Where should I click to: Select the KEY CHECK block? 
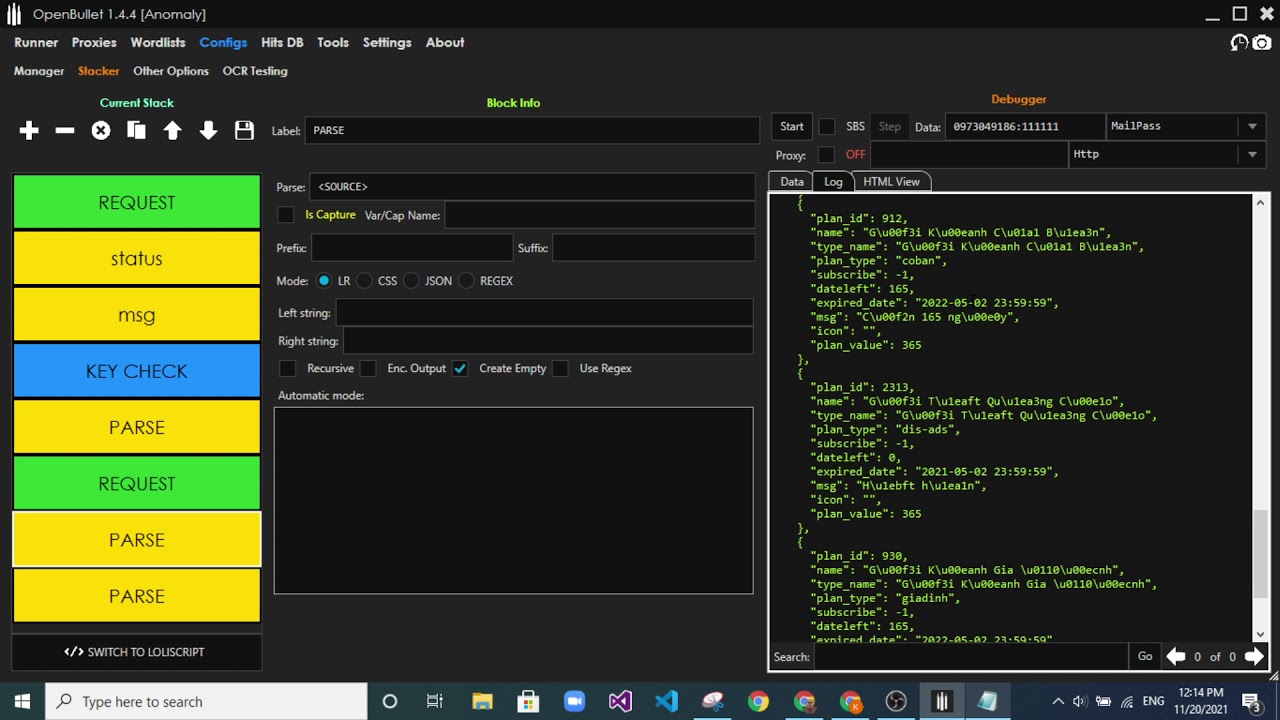137,371
